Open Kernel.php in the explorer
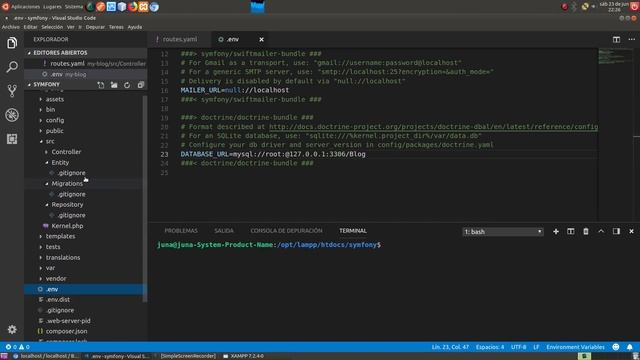640x360 pixels. [67, 226]
